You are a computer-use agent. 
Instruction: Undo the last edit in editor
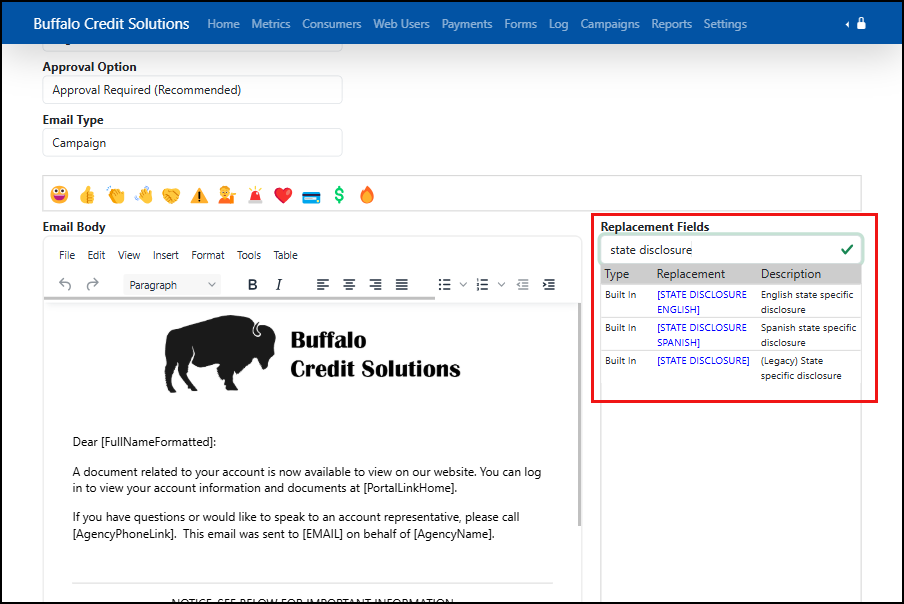click(x=65, y=284)
